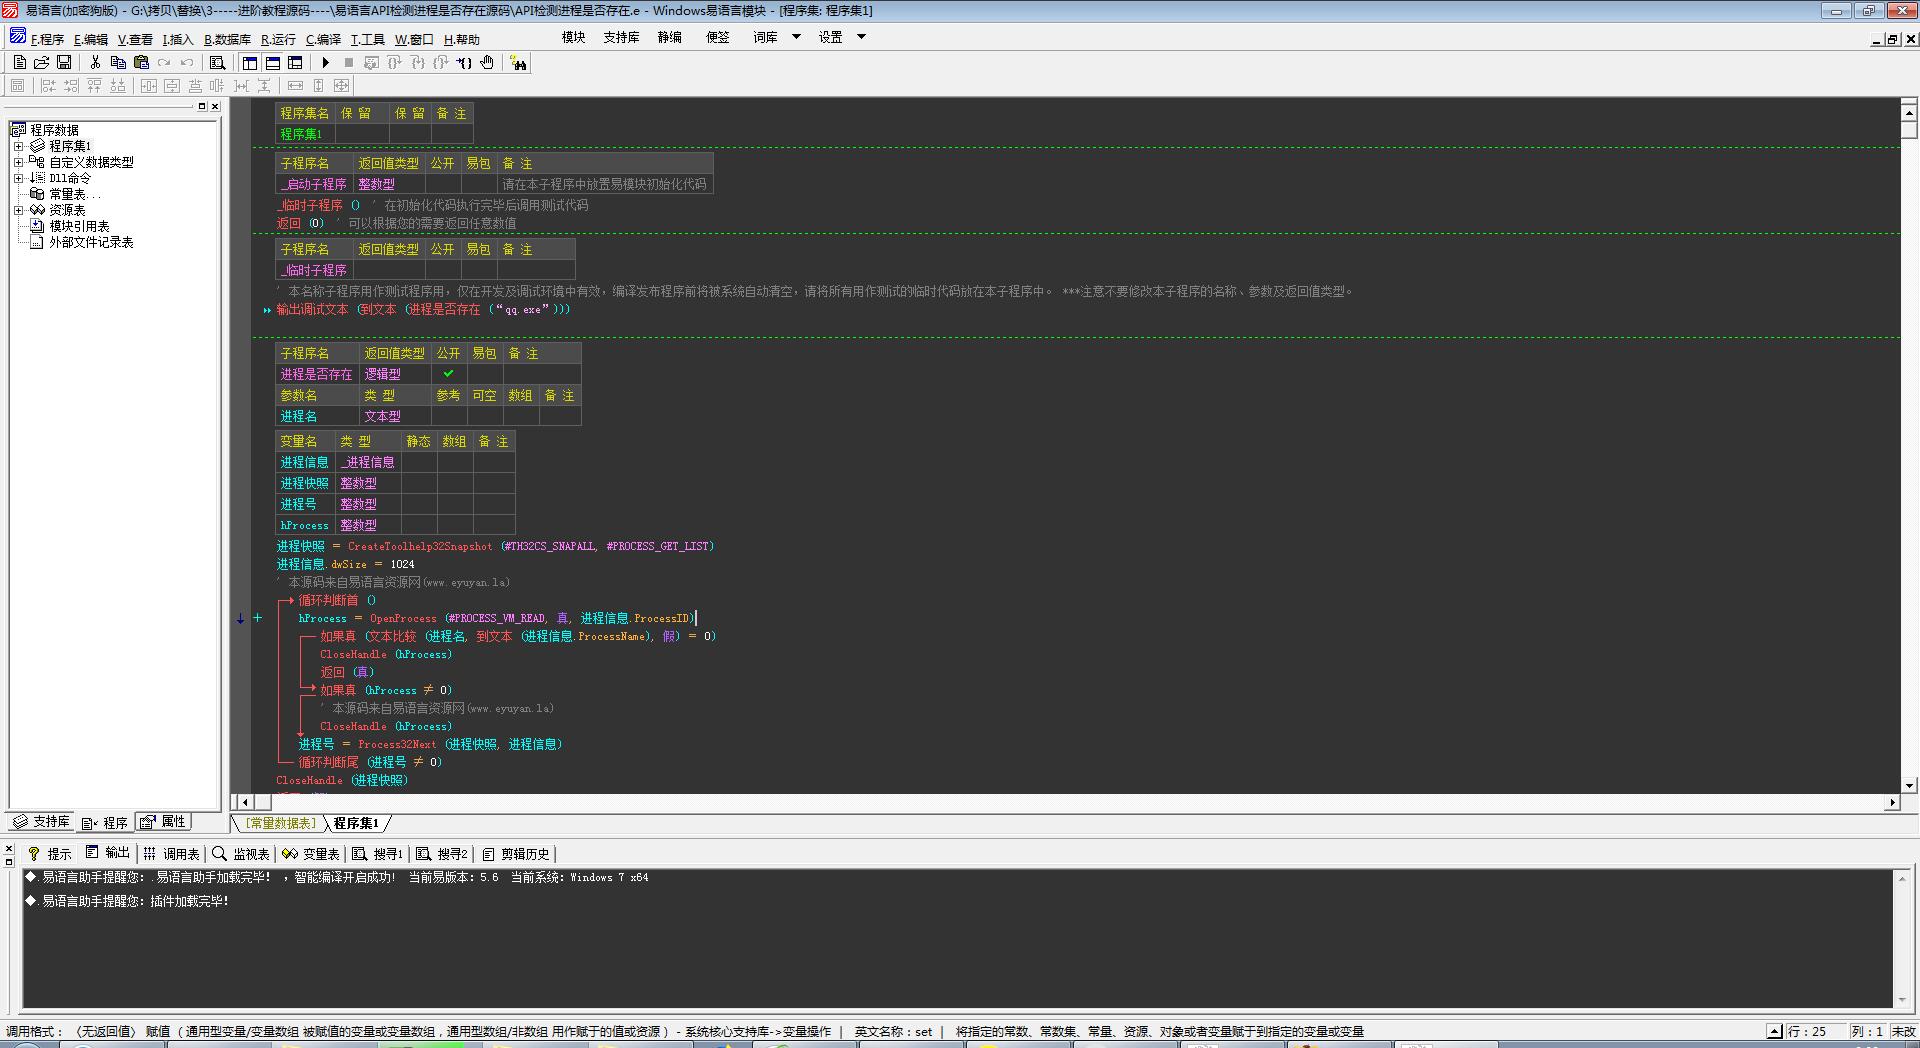The height and width of the screenshot is (1048, 1920).
Task: Click the 支持库 button in top bar
Action: (x=621, y=37)
